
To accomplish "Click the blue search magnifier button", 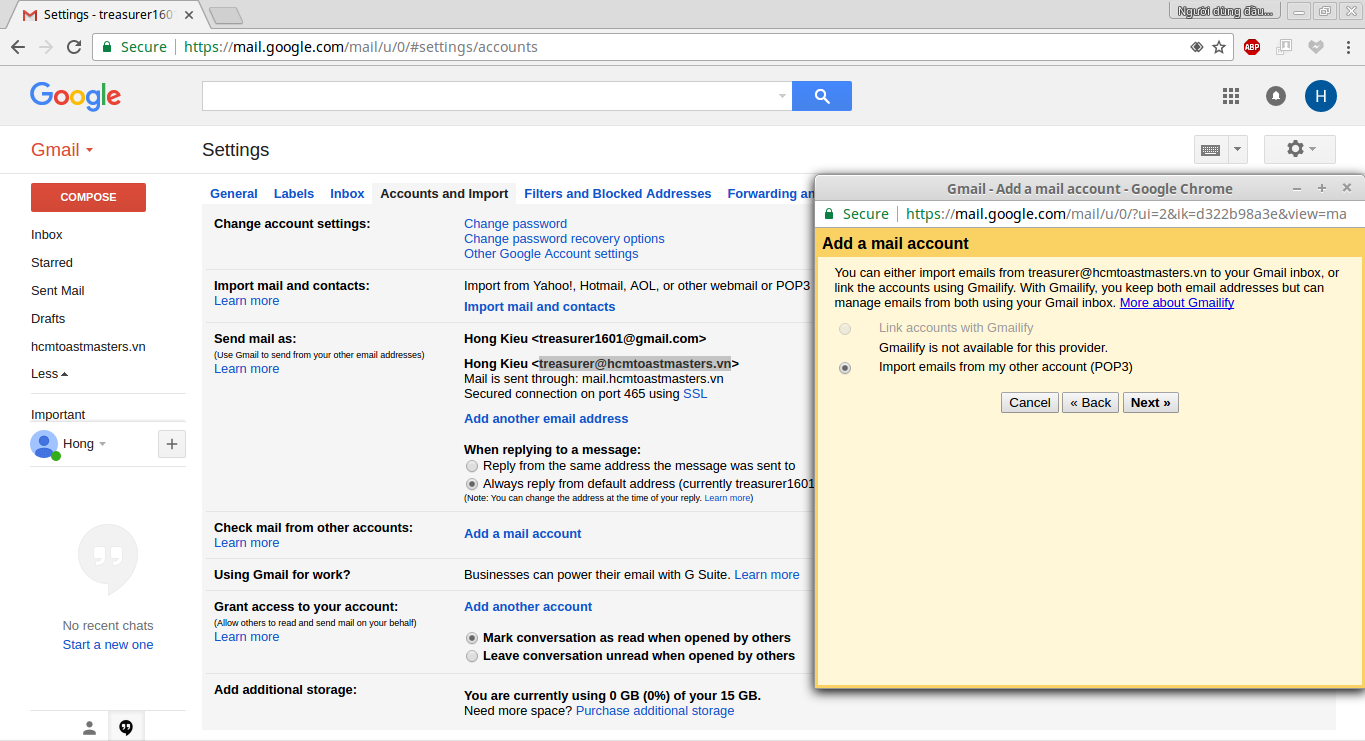I will pos(822,96).
